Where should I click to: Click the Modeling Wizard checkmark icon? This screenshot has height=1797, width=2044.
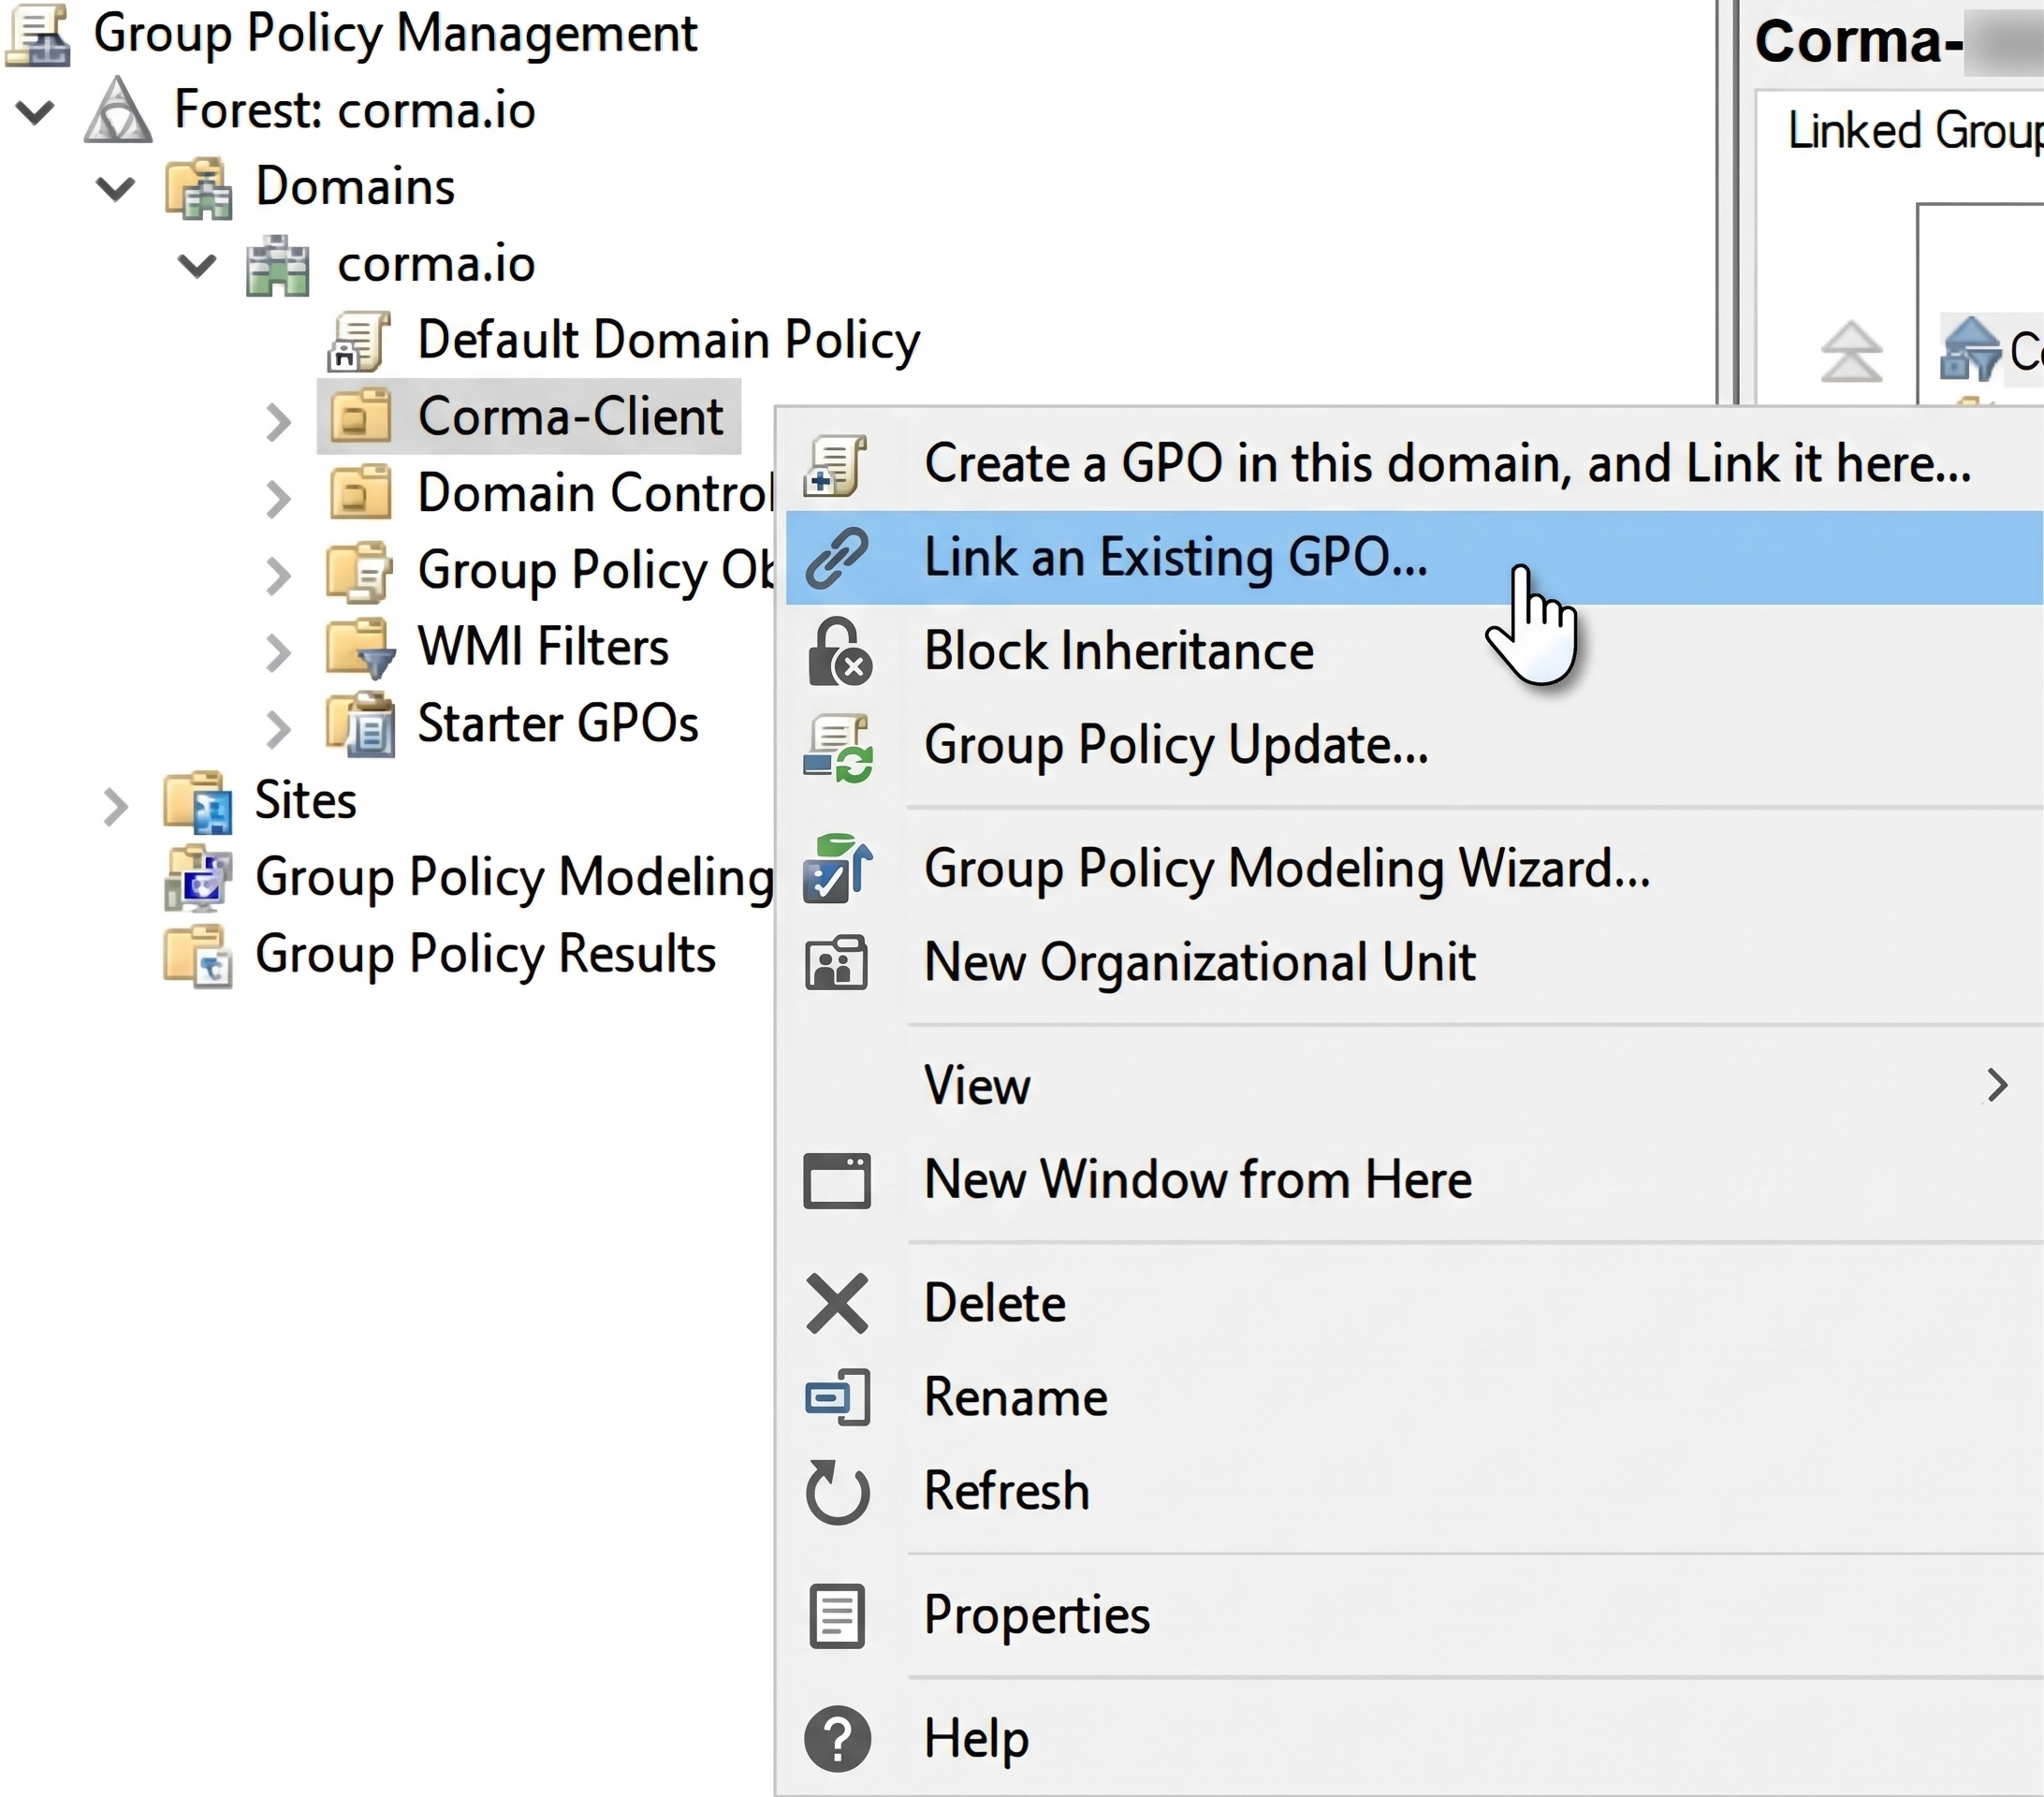click(837, 868)
